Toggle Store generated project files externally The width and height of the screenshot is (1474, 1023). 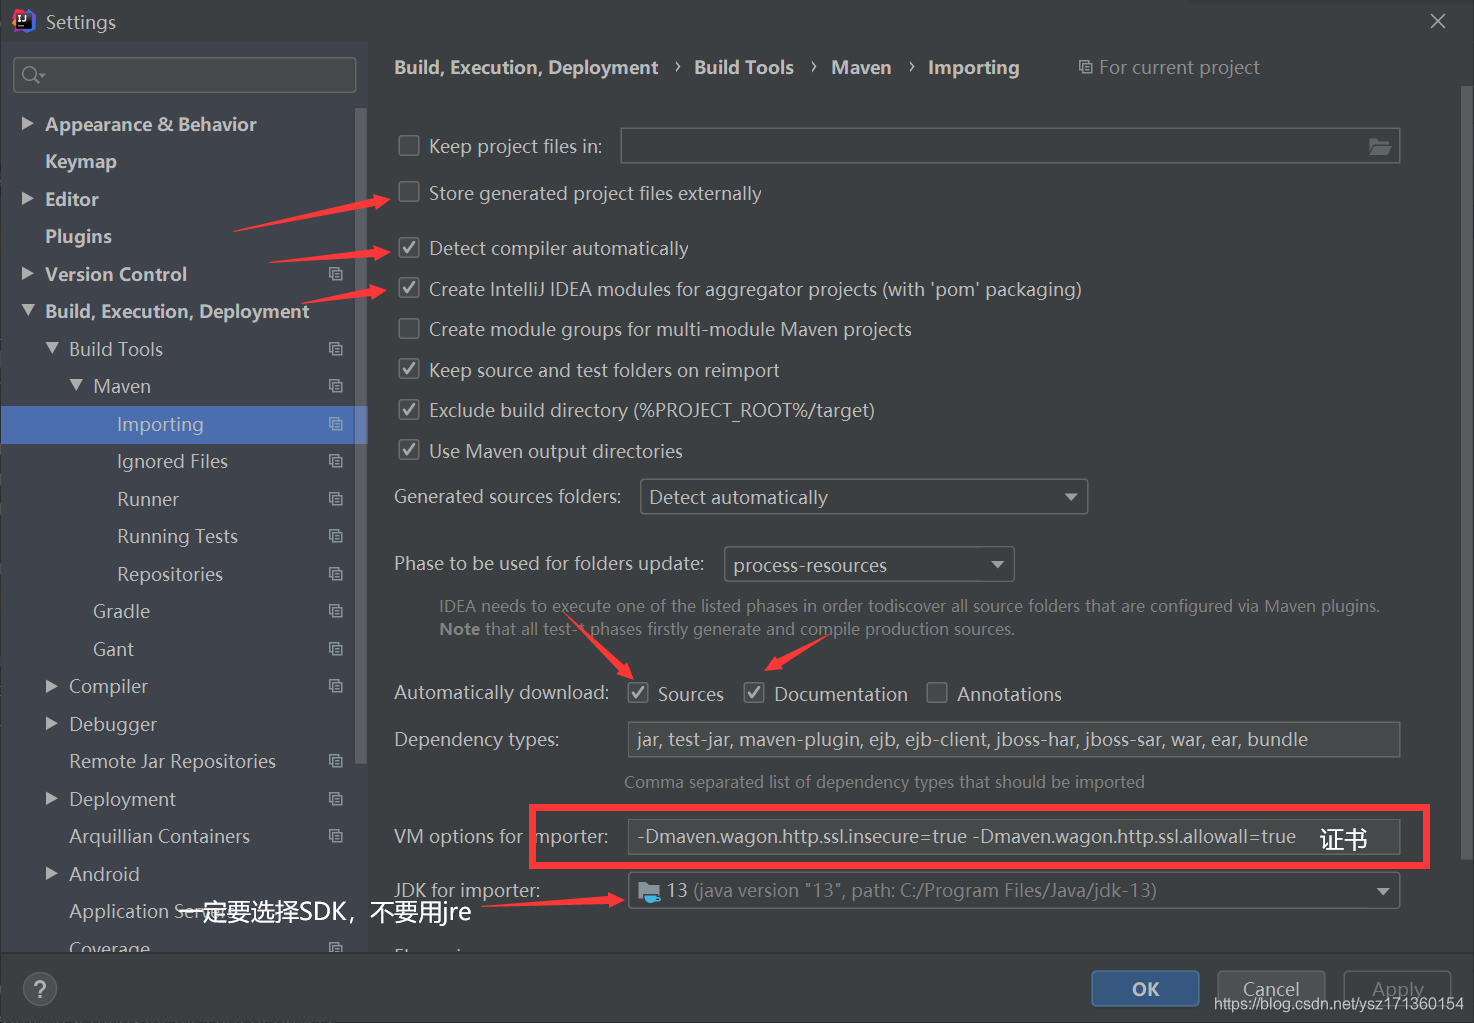(409, 192)
